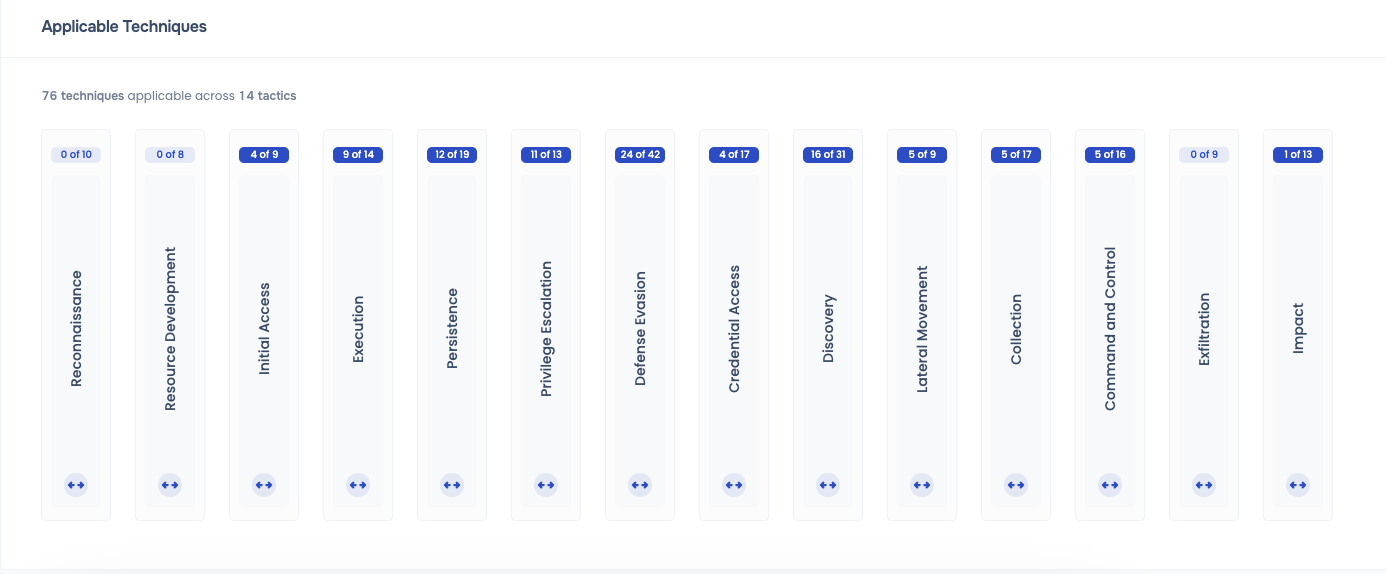Expand Persistence column via arrows icon
The height and width of the screenshot is (574, 1386).
pos(452,485)
